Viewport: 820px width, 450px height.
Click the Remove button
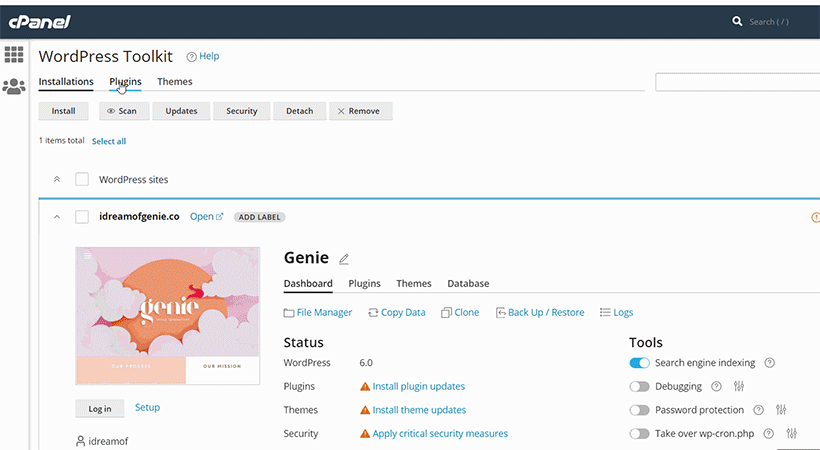point(361,111)
